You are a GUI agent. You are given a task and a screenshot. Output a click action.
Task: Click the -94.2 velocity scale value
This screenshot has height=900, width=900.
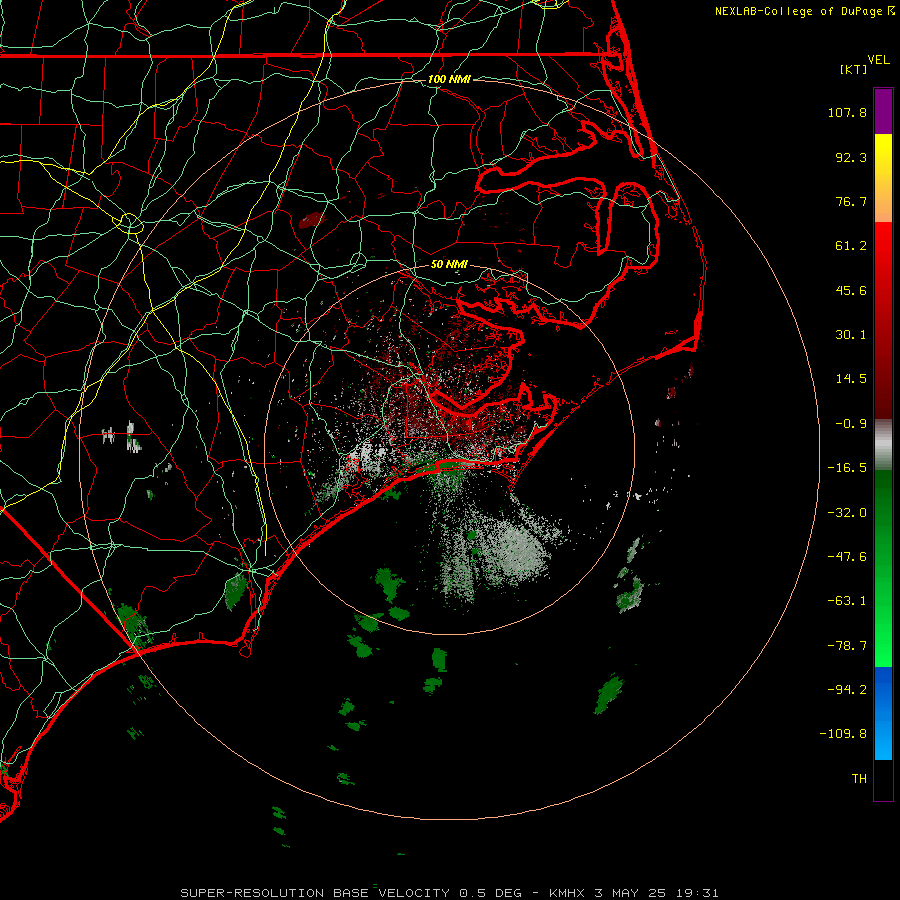point(847,689)
